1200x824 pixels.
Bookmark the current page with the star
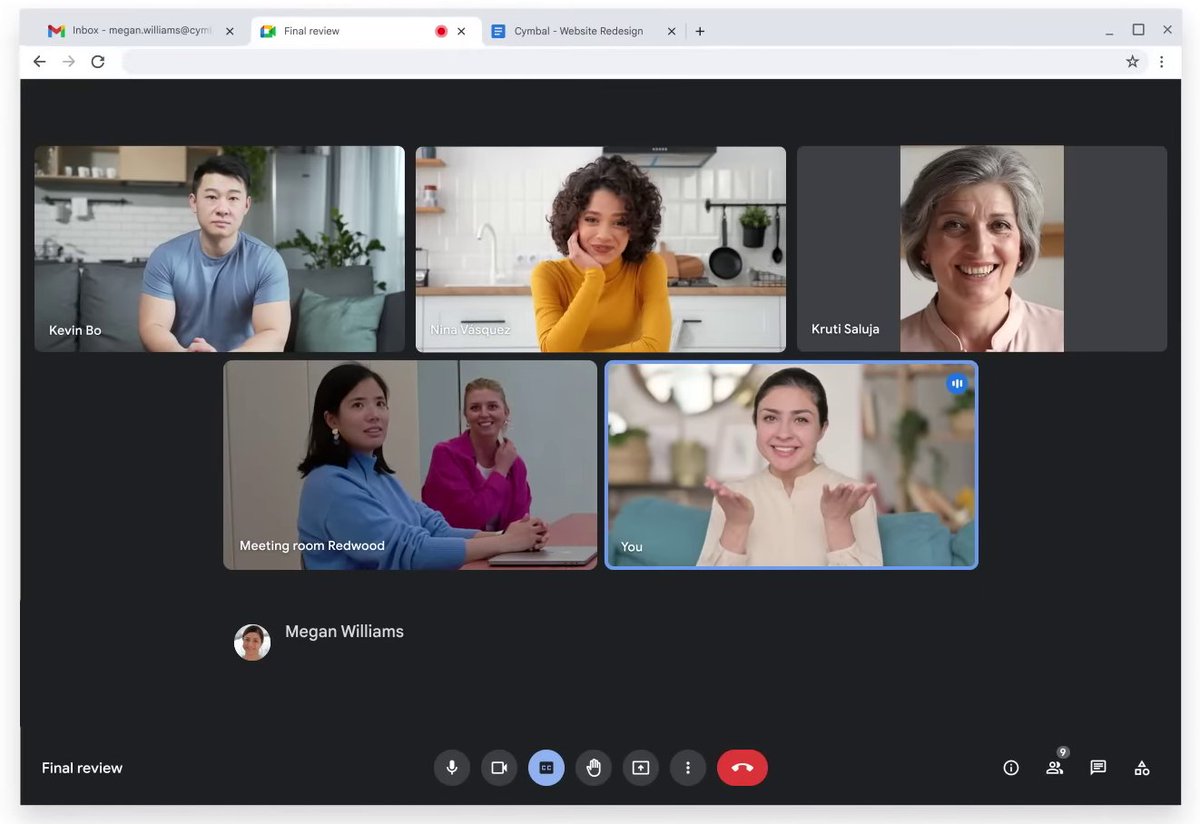(x=1133, y=61)
